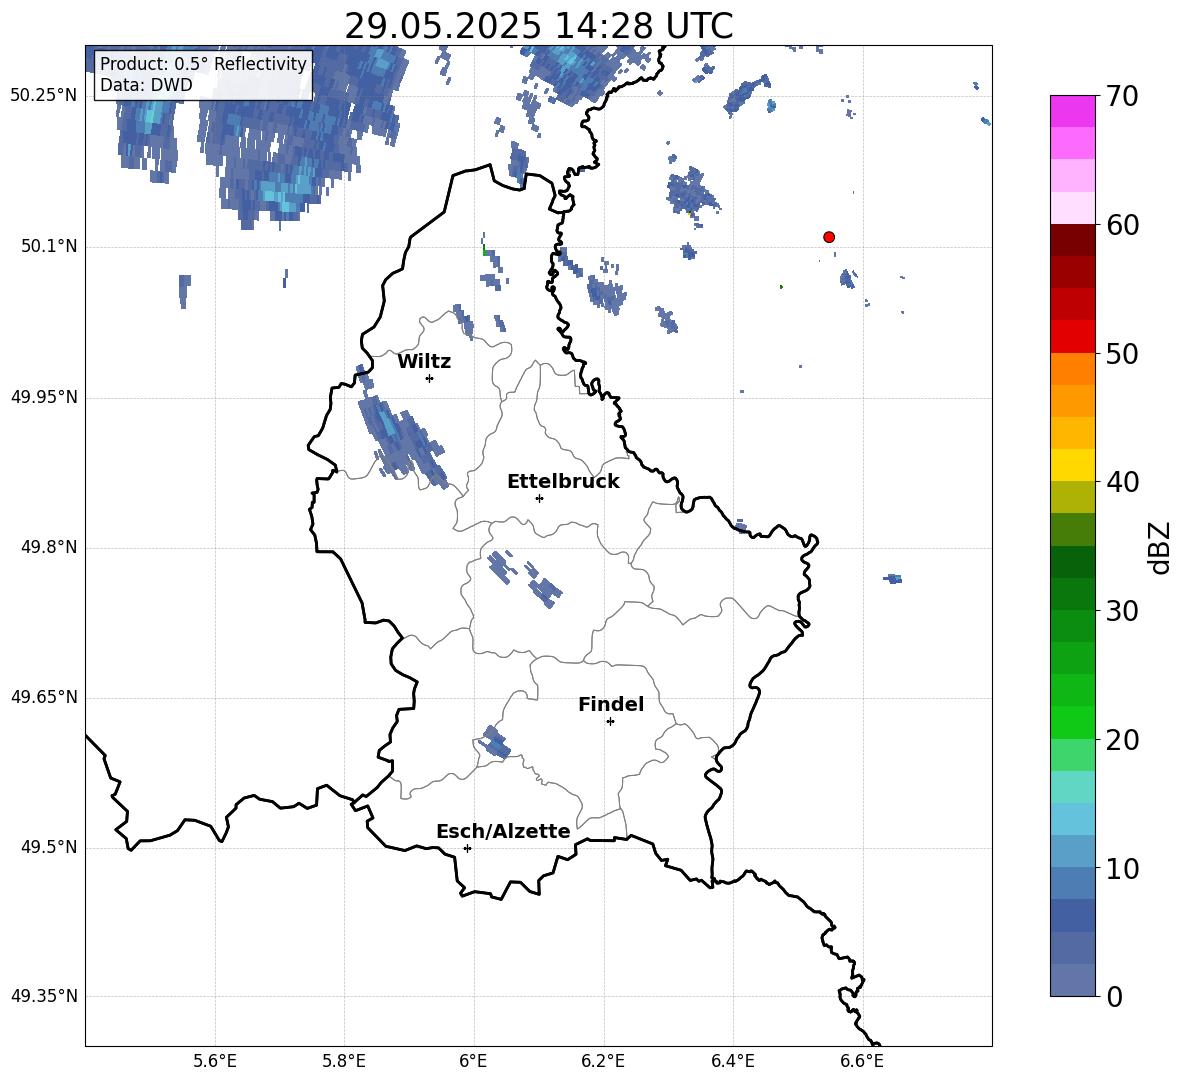The width and height of the screenshot is (1184, 1081).
Task: Click the Findel station cross marker
Action: coord(610,722)
